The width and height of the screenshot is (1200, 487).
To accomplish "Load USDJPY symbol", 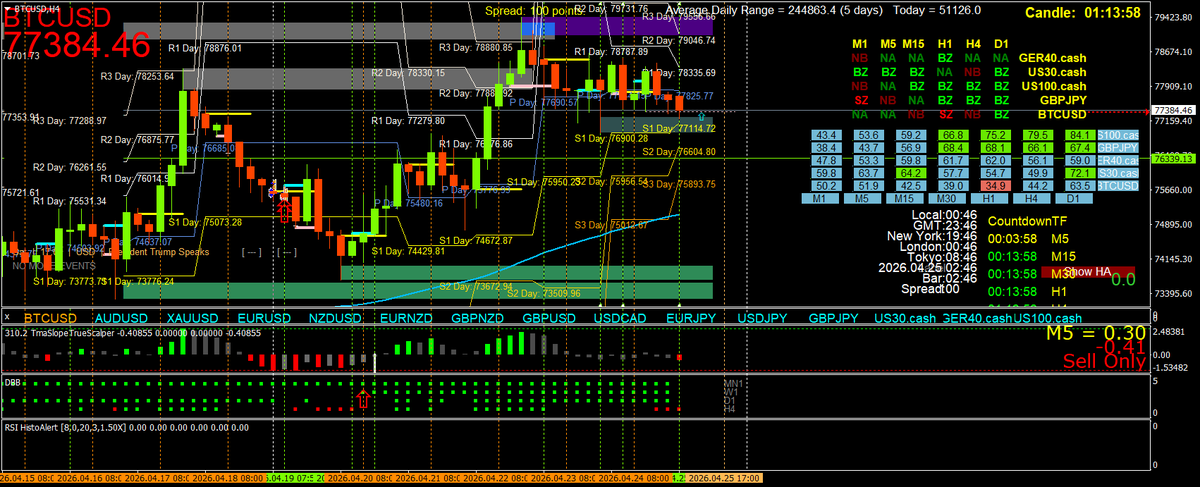I will [763, 317].
